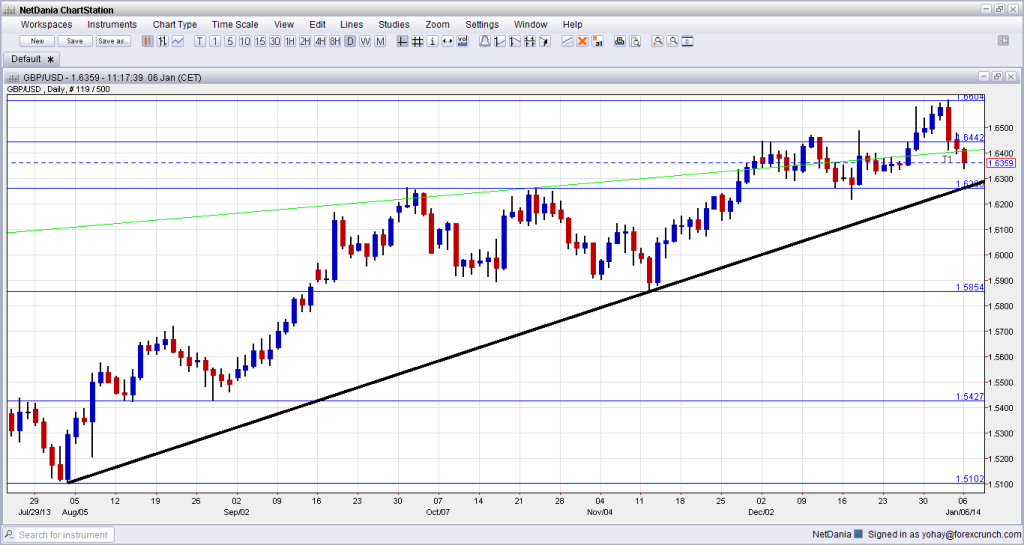Select the falling trend line study icon

click(x=515, y=41)
